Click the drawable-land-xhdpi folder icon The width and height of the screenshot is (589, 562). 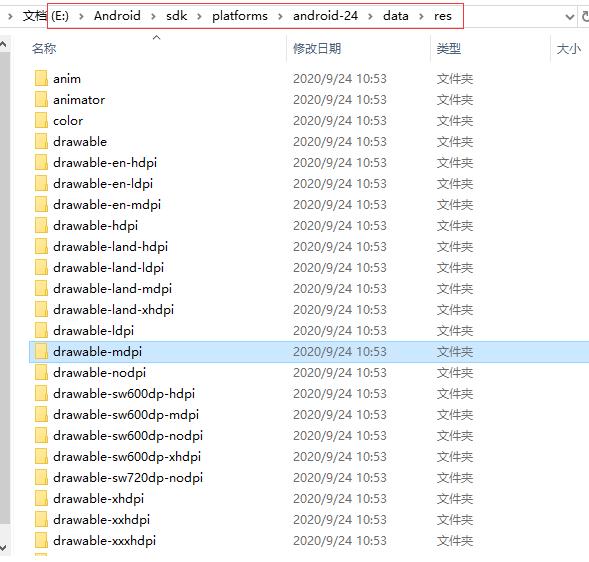tap(41, 309)
